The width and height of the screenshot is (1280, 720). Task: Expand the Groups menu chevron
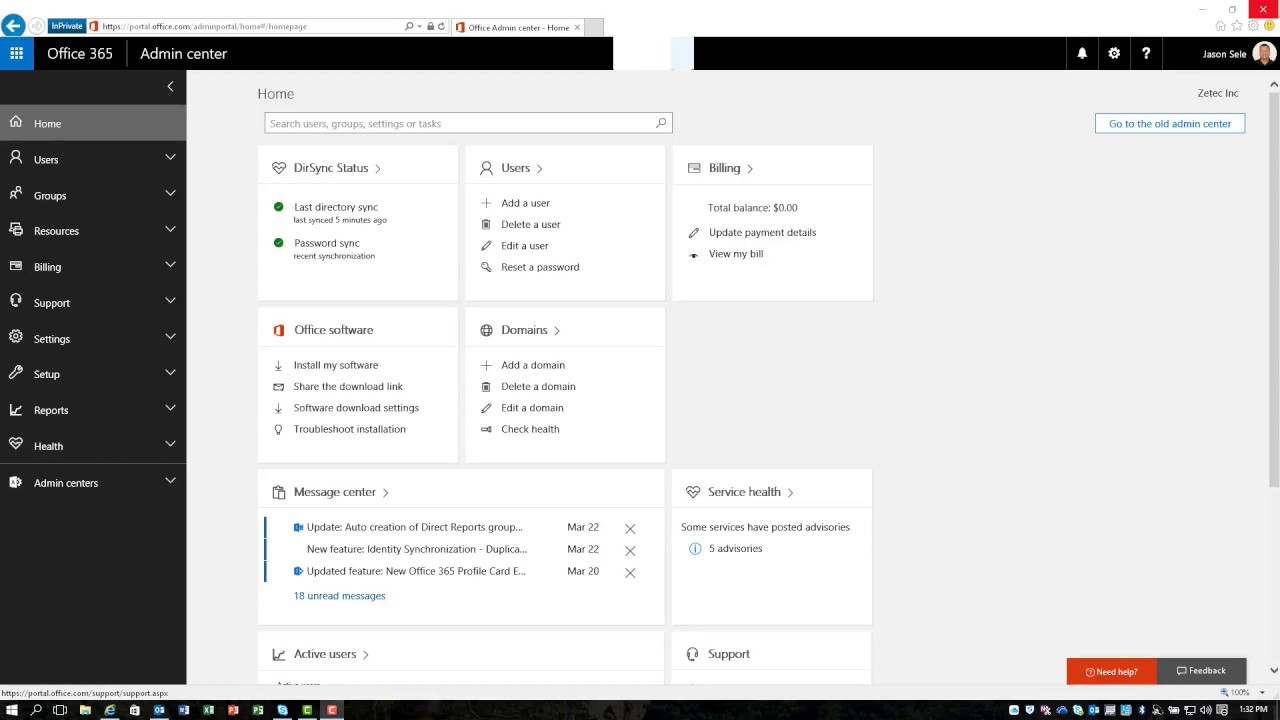[170, 193]
